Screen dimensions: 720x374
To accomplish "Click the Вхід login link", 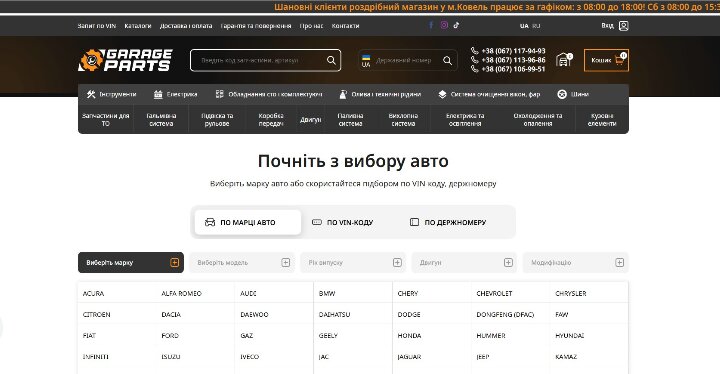I will point(608,26).
